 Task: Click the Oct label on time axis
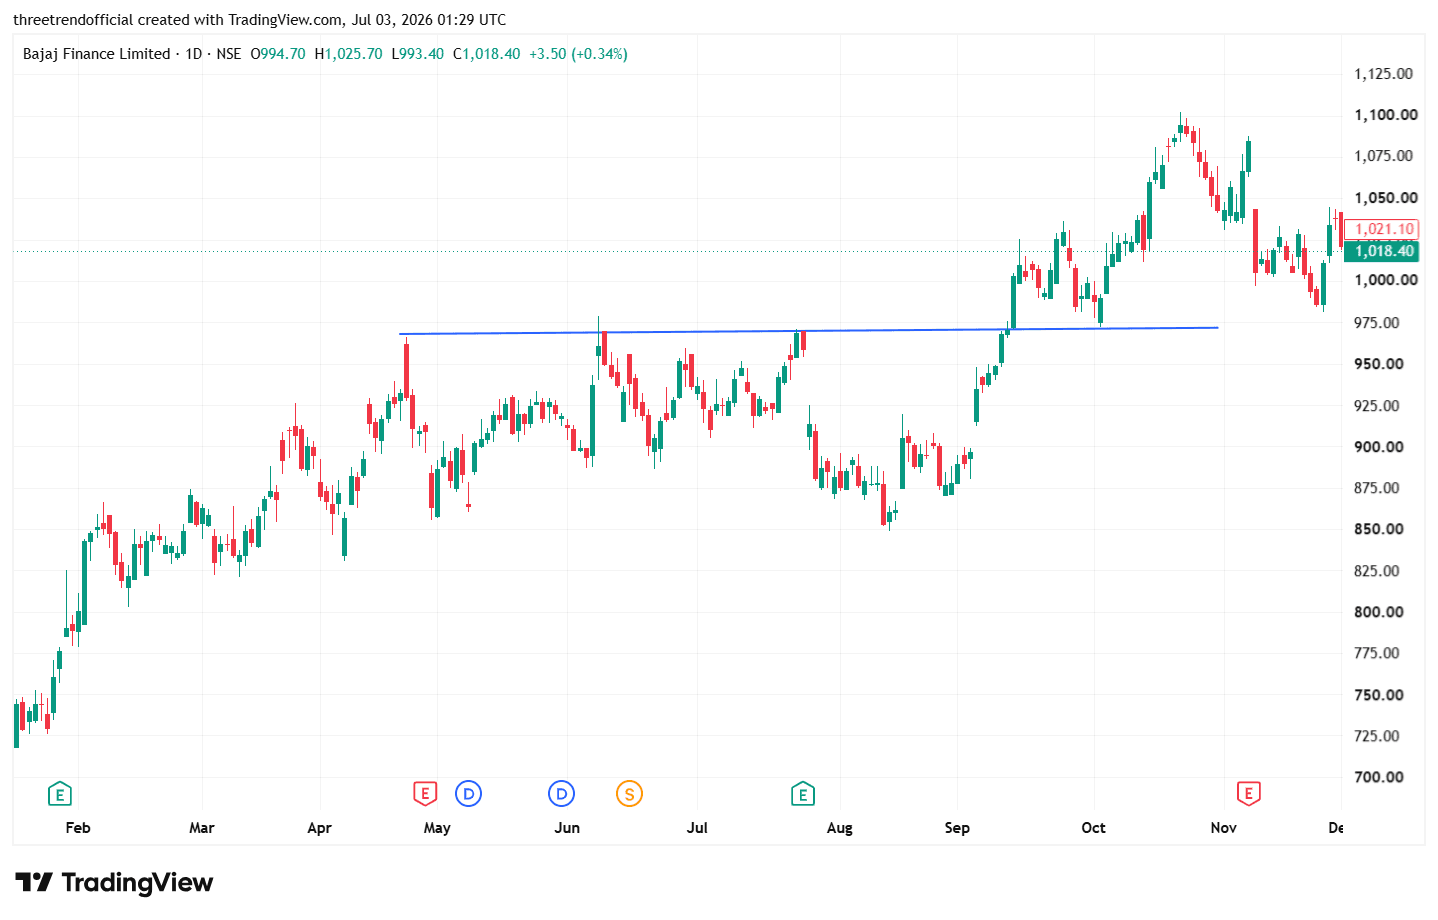(x=1093, y=828)
